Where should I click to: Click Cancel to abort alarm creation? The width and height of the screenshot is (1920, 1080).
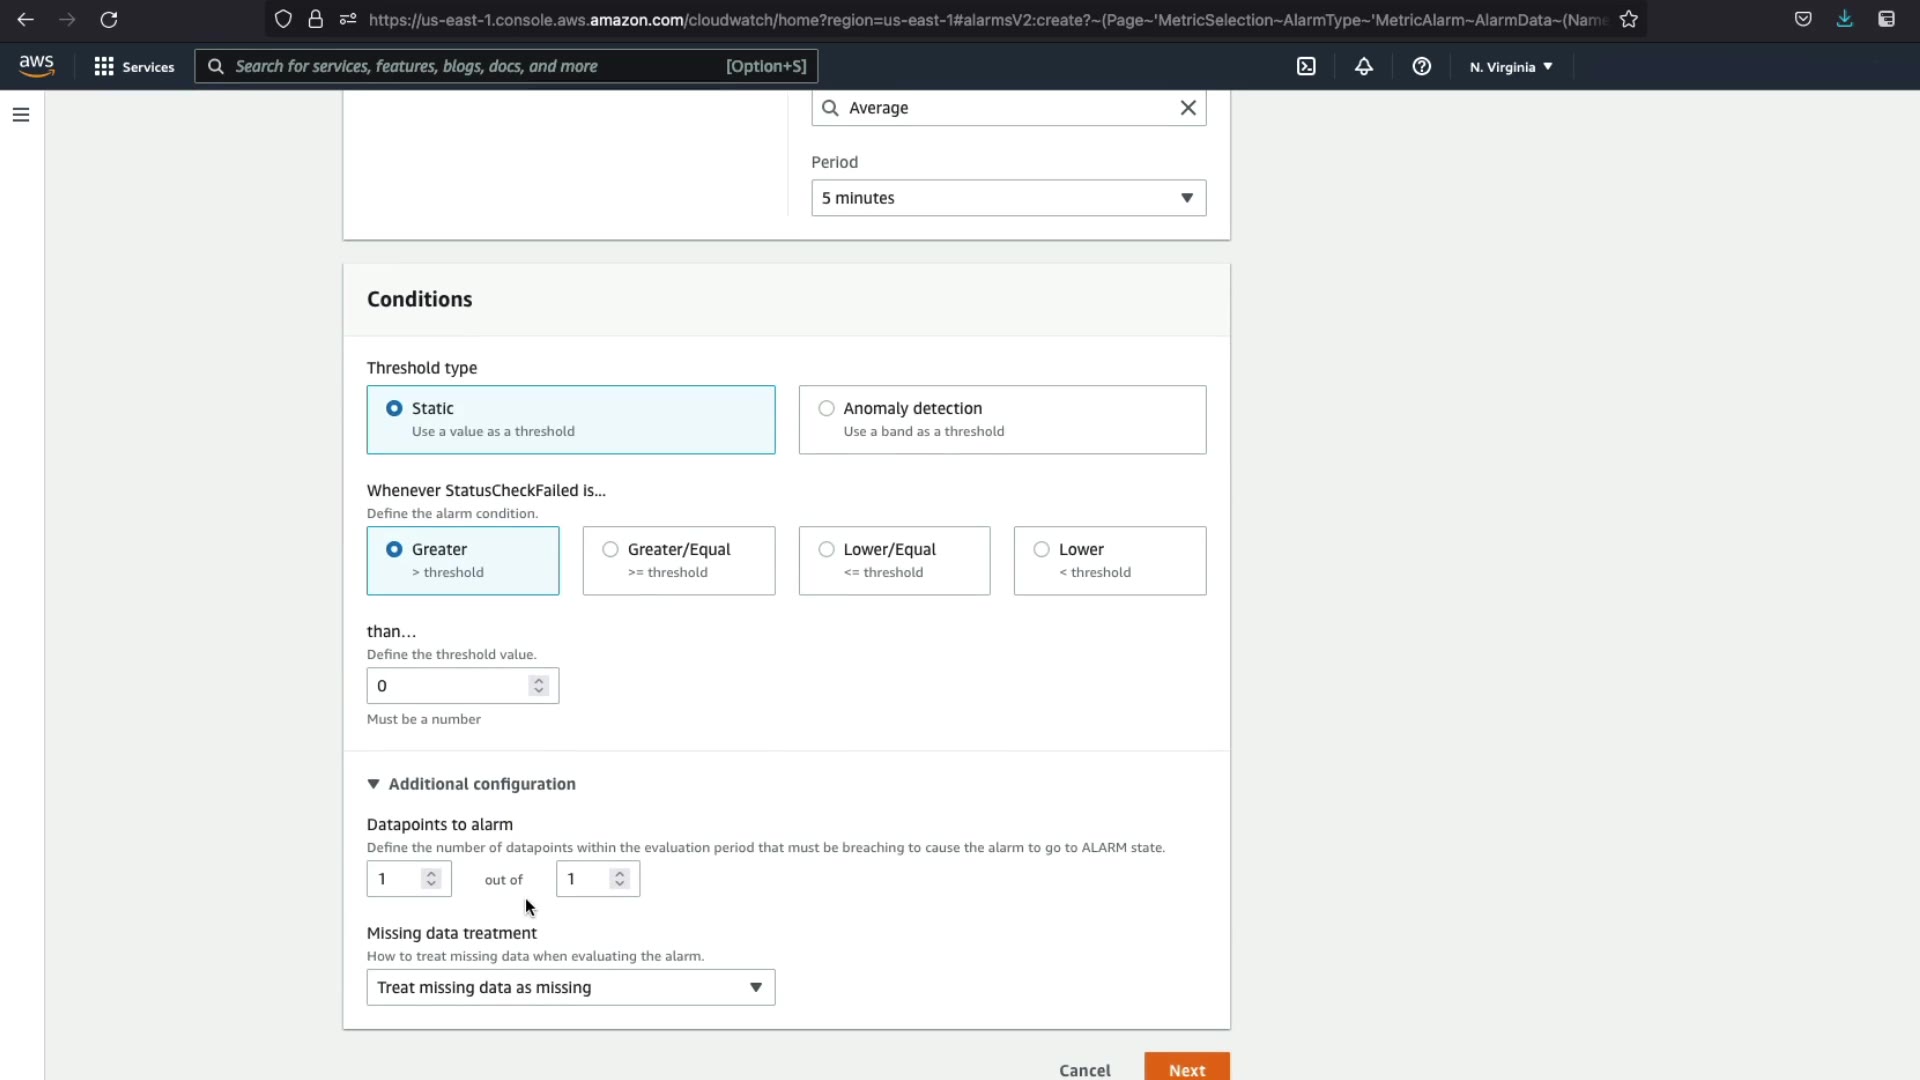[x=1084, y=1070]
